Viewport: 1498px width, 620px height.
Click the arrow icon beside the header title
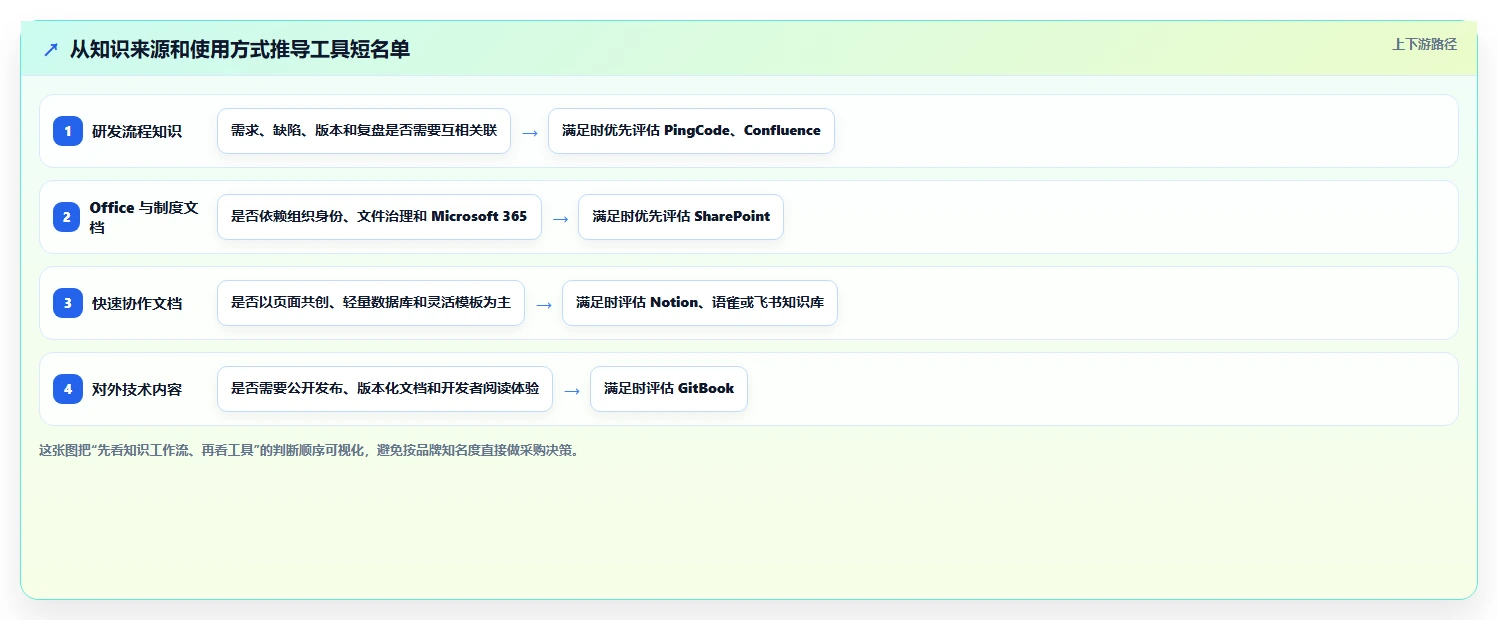[51, 49]
